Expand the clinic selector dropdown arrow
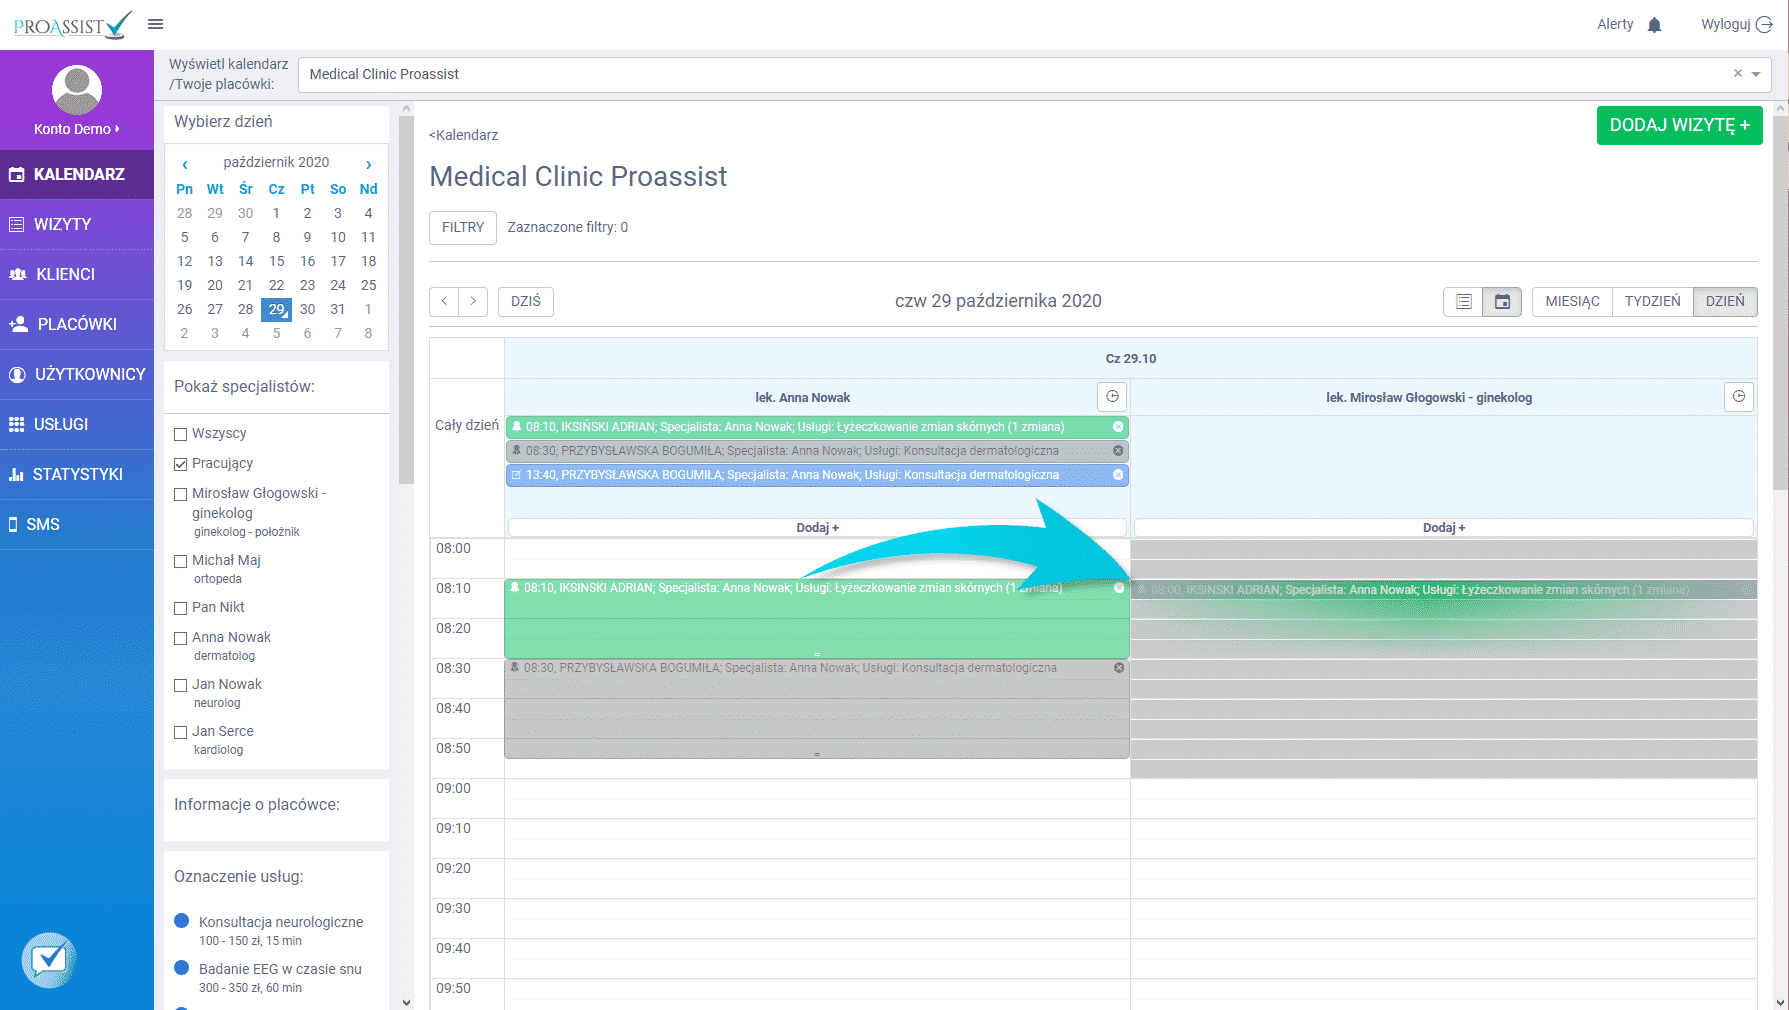The image size is (1789, 1010). [1756, 74]
